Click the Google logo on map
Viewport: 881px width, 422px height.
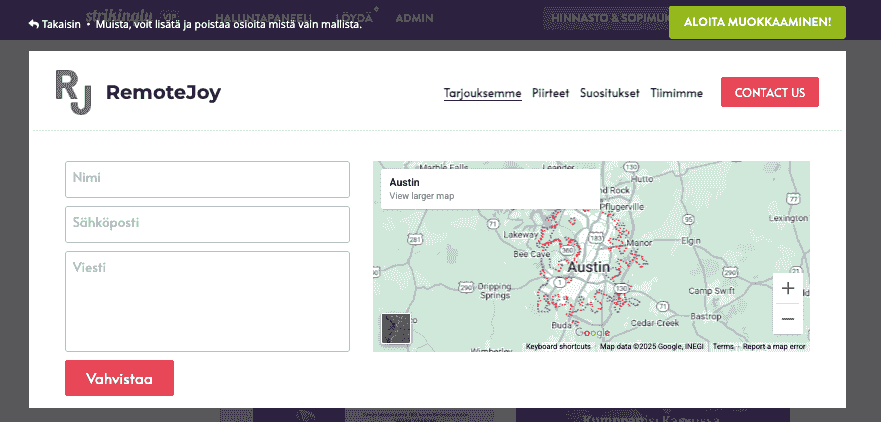(592, 333)
